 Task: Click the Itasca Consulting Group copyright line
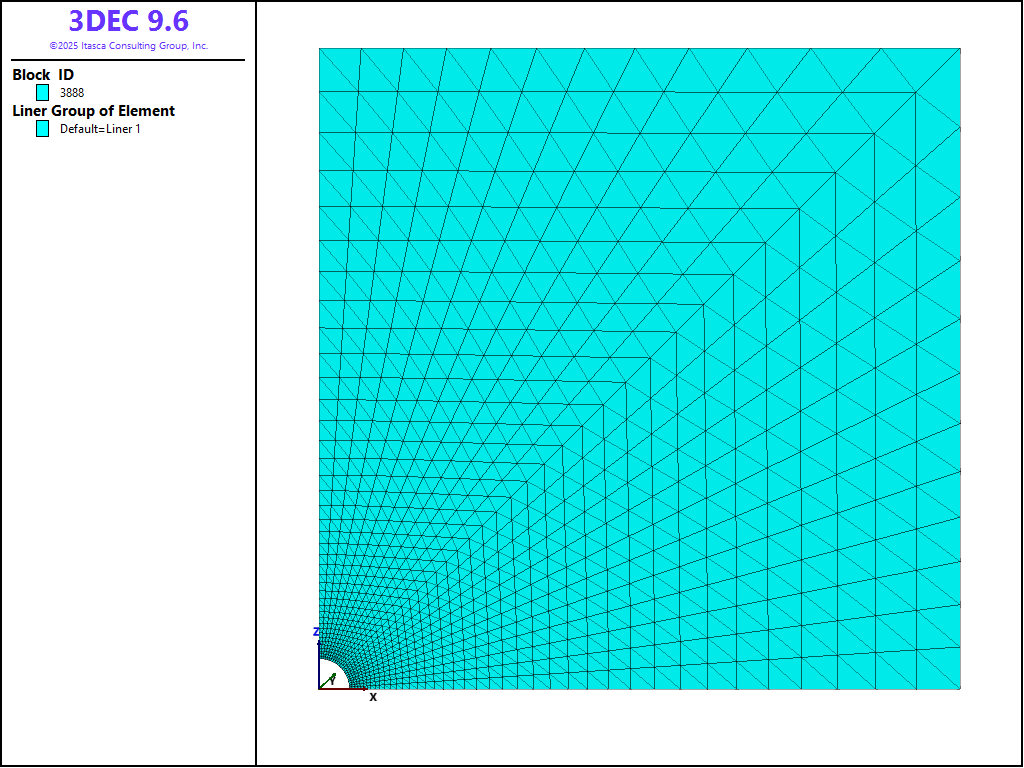pyautogui.click(x=128, y=46)
